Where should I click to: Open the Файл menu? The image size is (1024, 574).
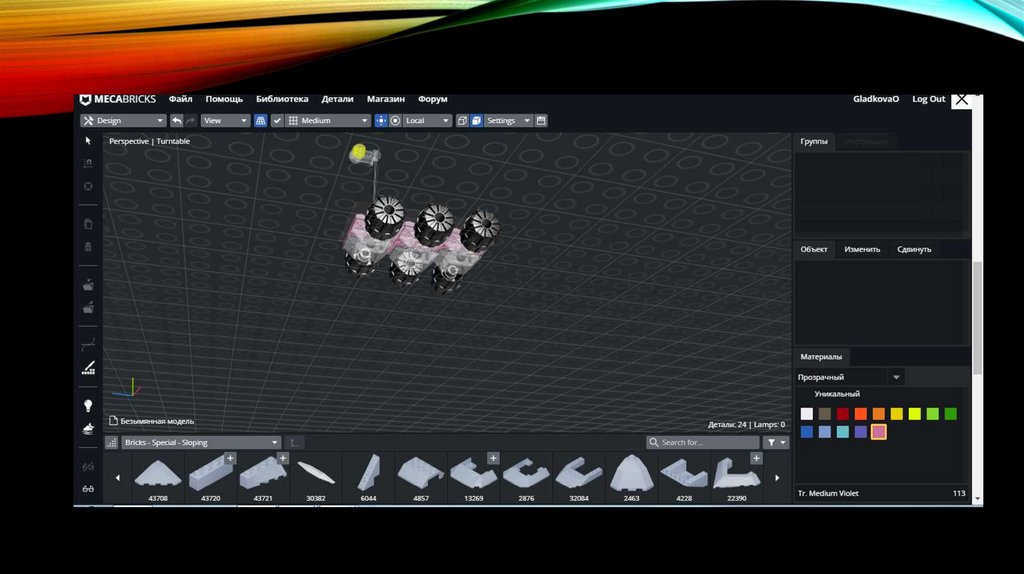click(x=181, y=99)
